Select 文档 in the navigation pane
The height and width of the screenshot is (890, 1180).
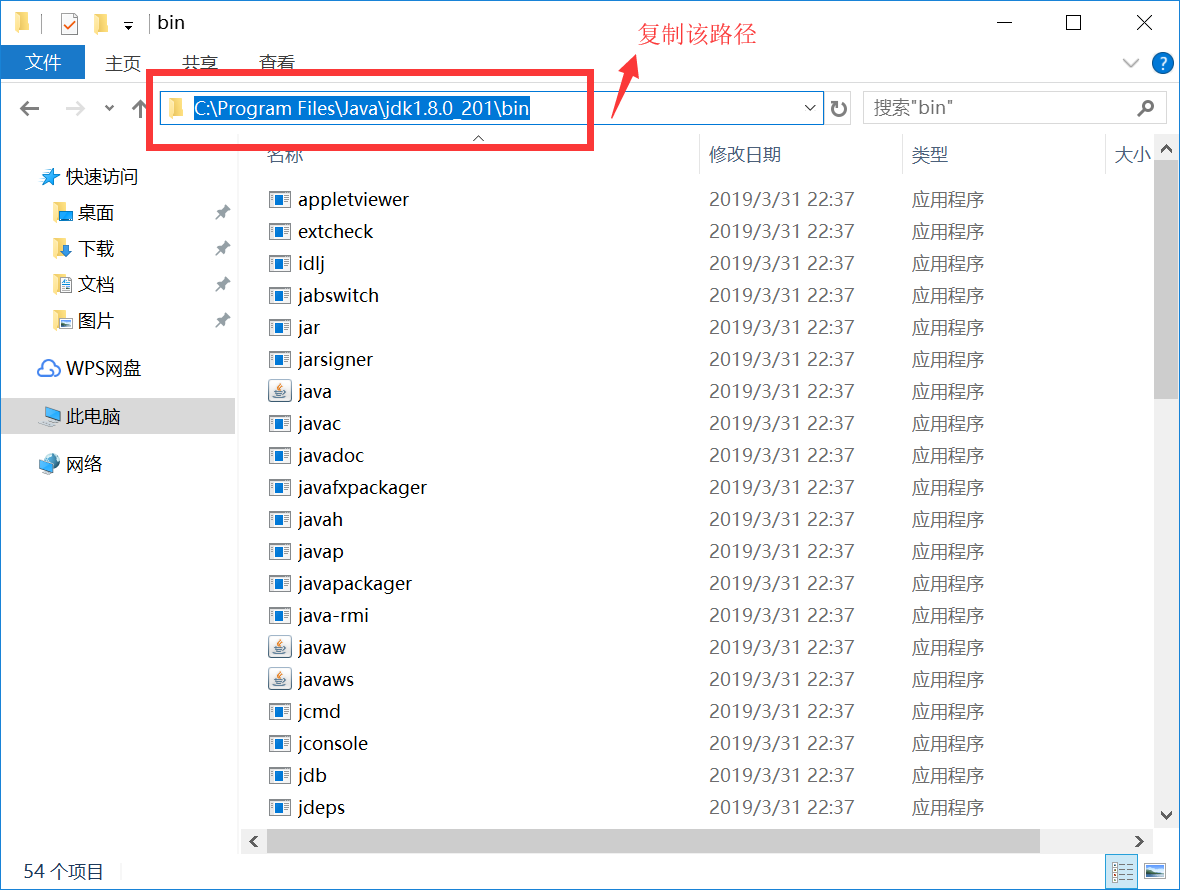click(96, 284)
